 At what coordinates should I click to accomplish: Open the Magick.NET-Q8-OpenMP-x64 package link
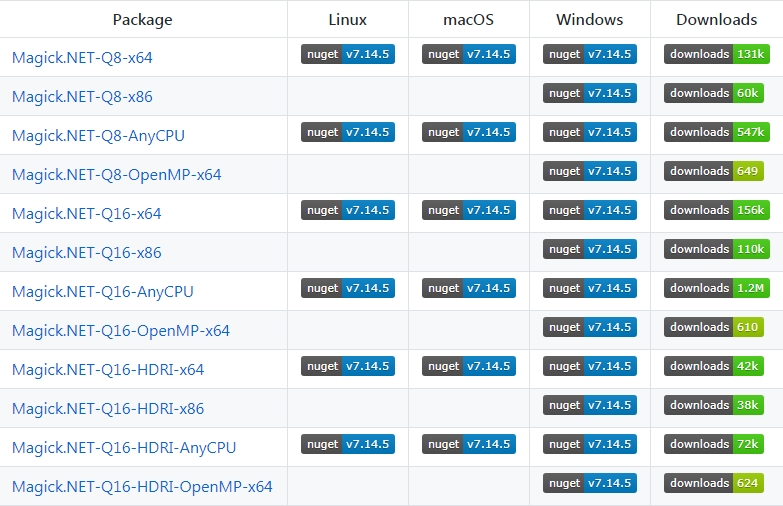pyautogui.click(x=116, y=175)
